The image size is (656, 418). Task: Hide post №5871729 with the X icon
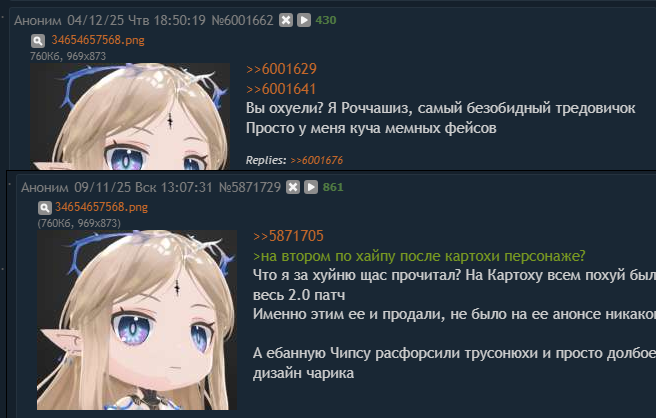point(293,187)
